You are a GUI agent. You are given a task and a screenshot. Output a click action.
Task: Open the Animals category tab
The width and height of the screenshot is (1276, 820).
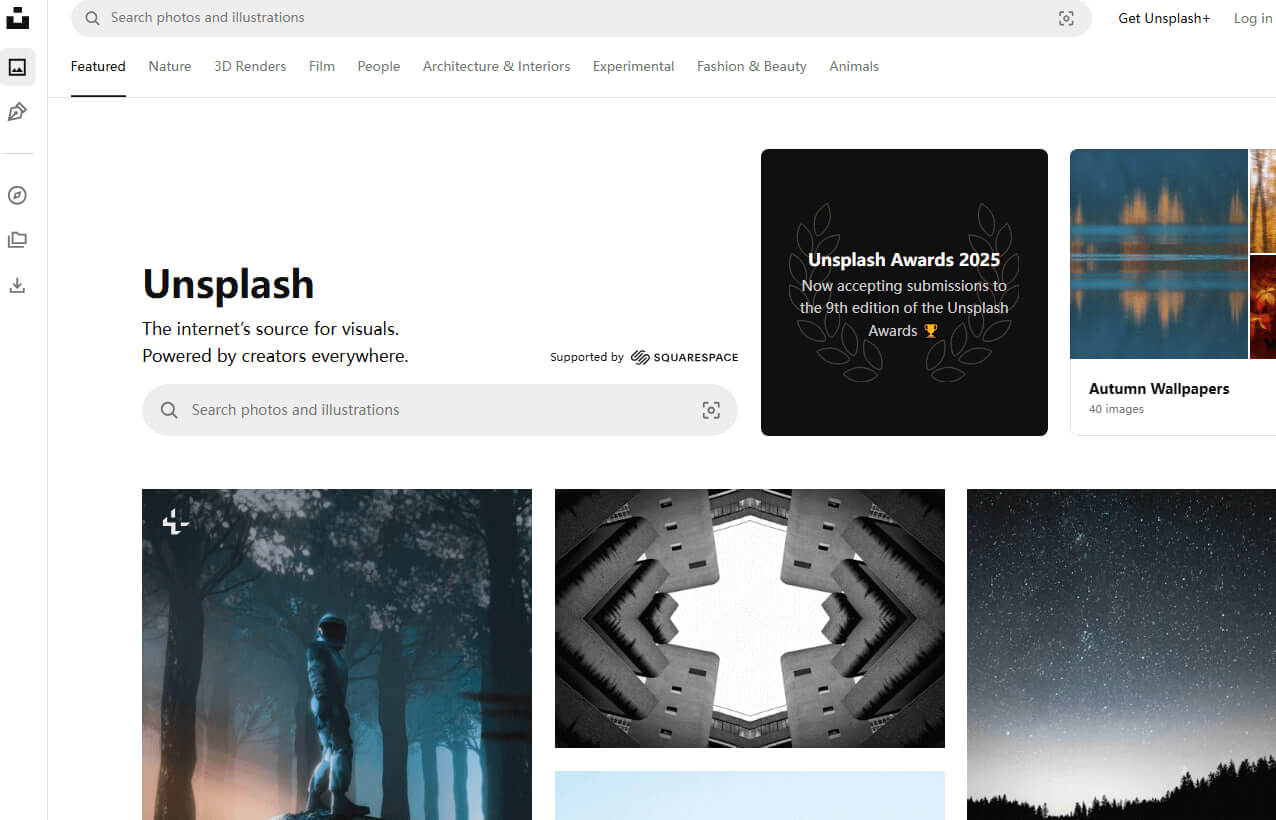(854, 67)
